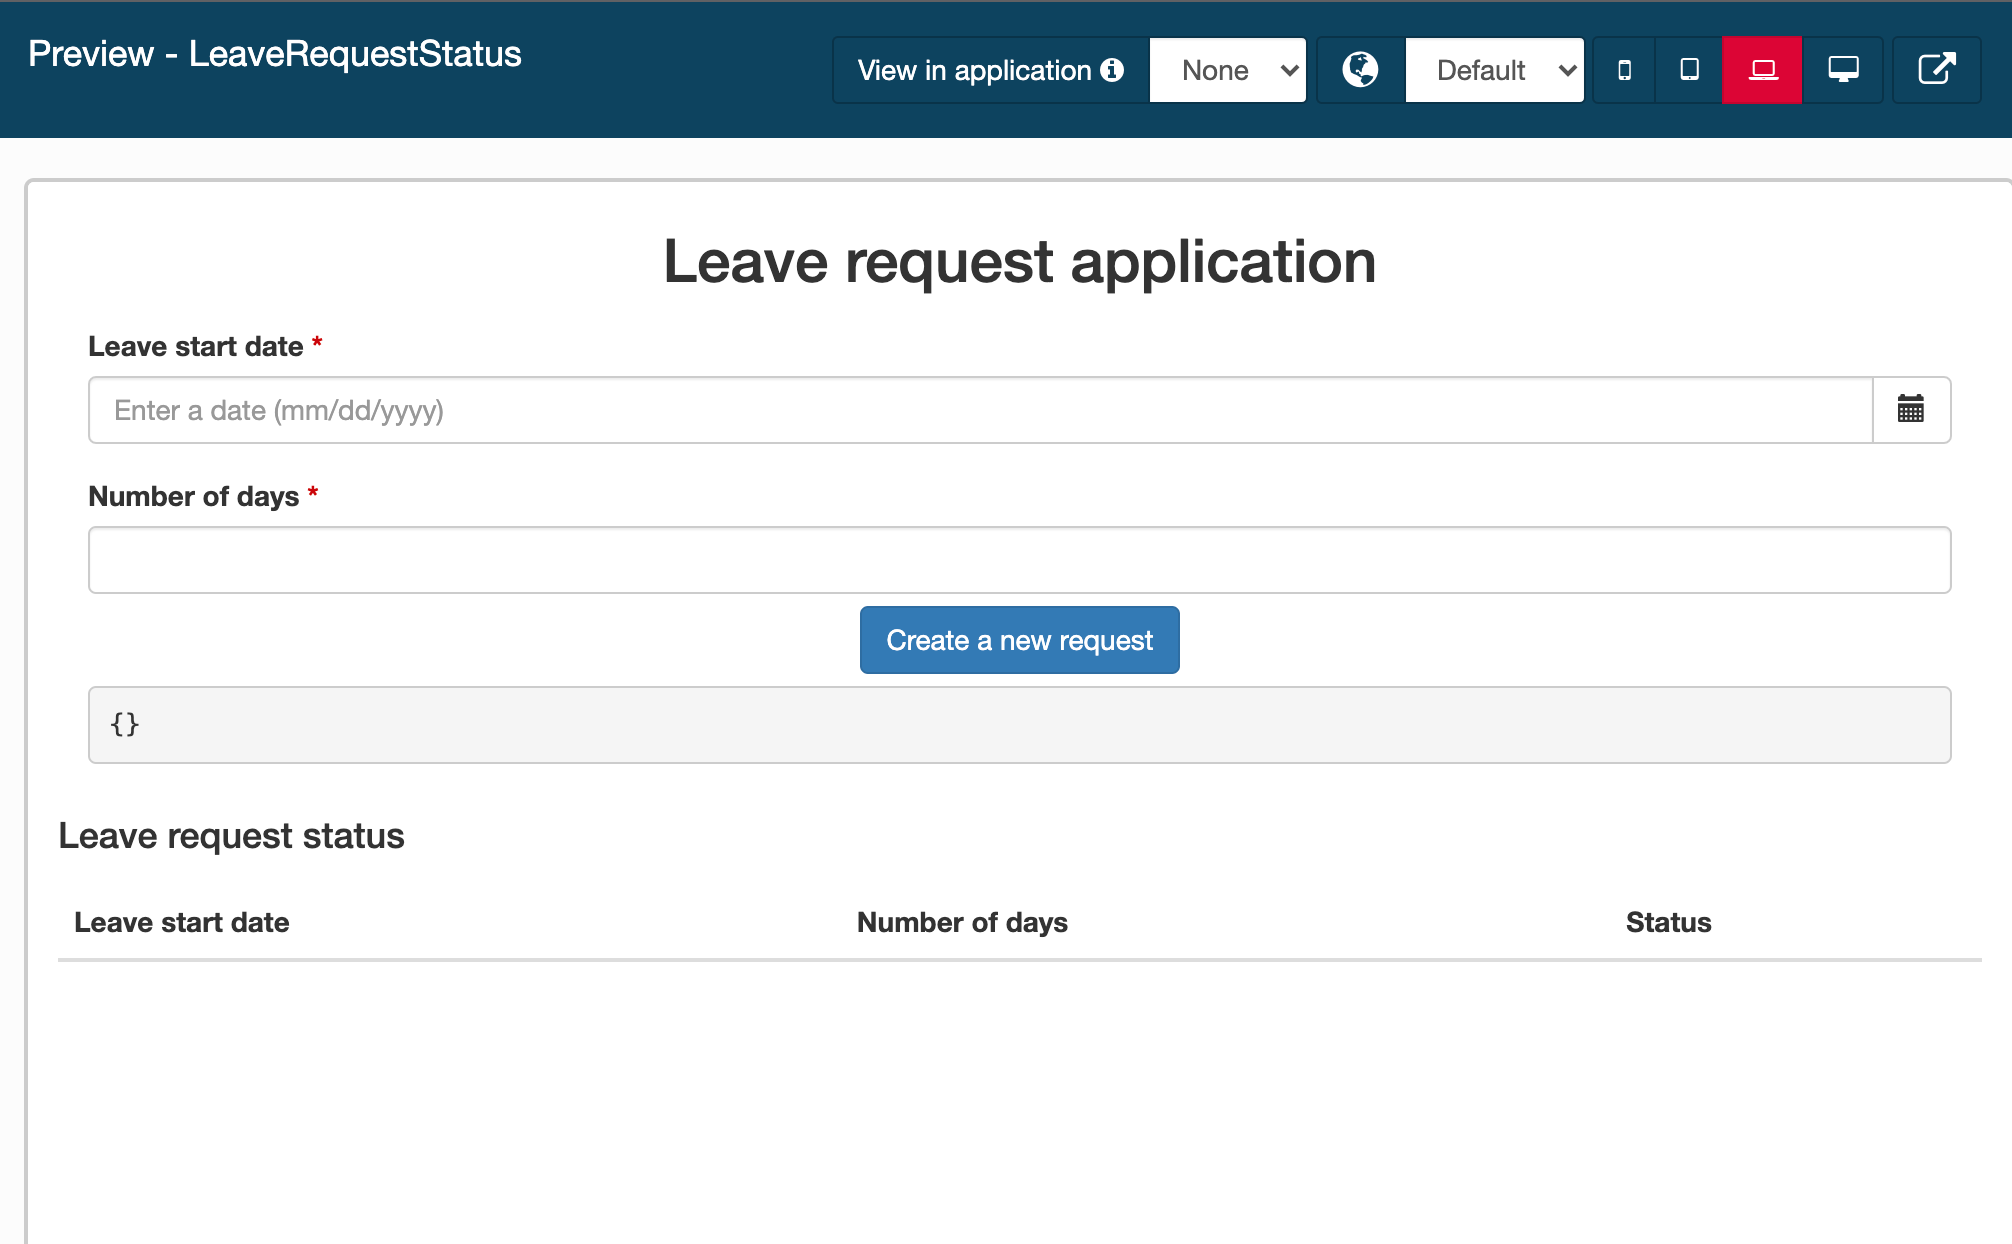Click the Create a new request button
The height and width of the screenshot is (1244, 2012).
(x=1020, y=641)
